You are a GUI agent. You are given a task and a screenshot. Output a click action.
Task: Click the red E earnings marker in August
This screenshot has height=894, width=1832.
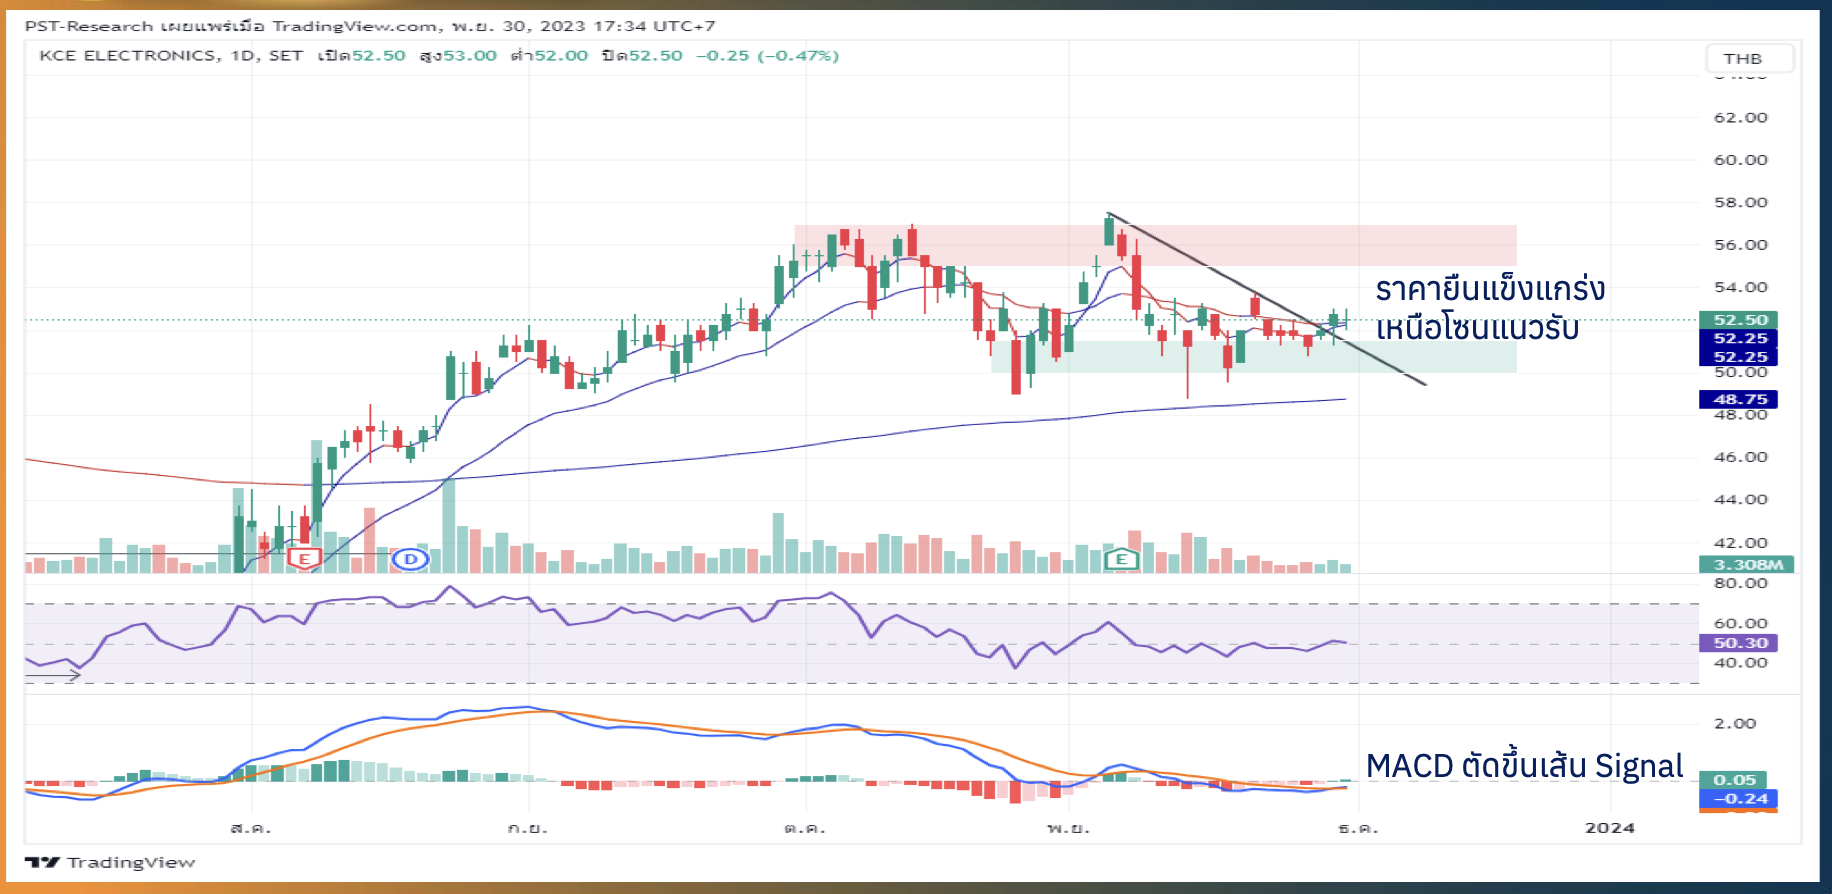tap(304, 559)
